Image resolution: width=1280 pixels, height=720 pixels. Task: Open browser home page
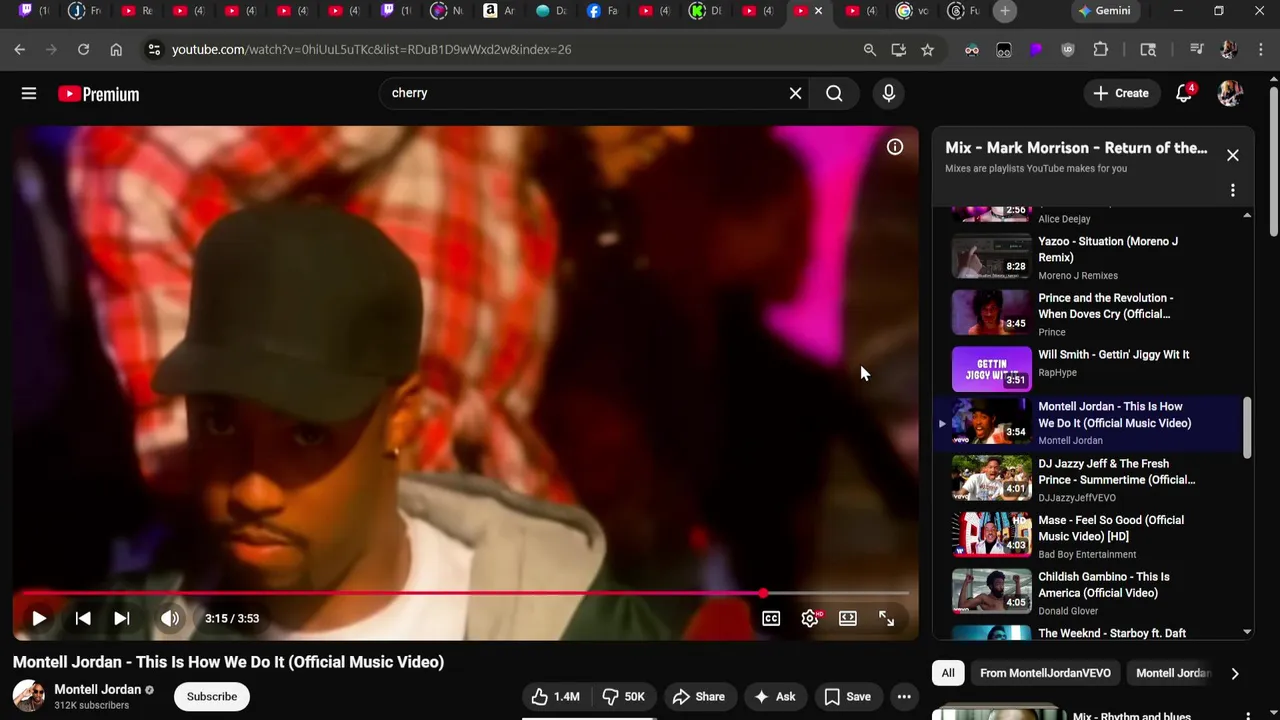[x=116, y=49]
